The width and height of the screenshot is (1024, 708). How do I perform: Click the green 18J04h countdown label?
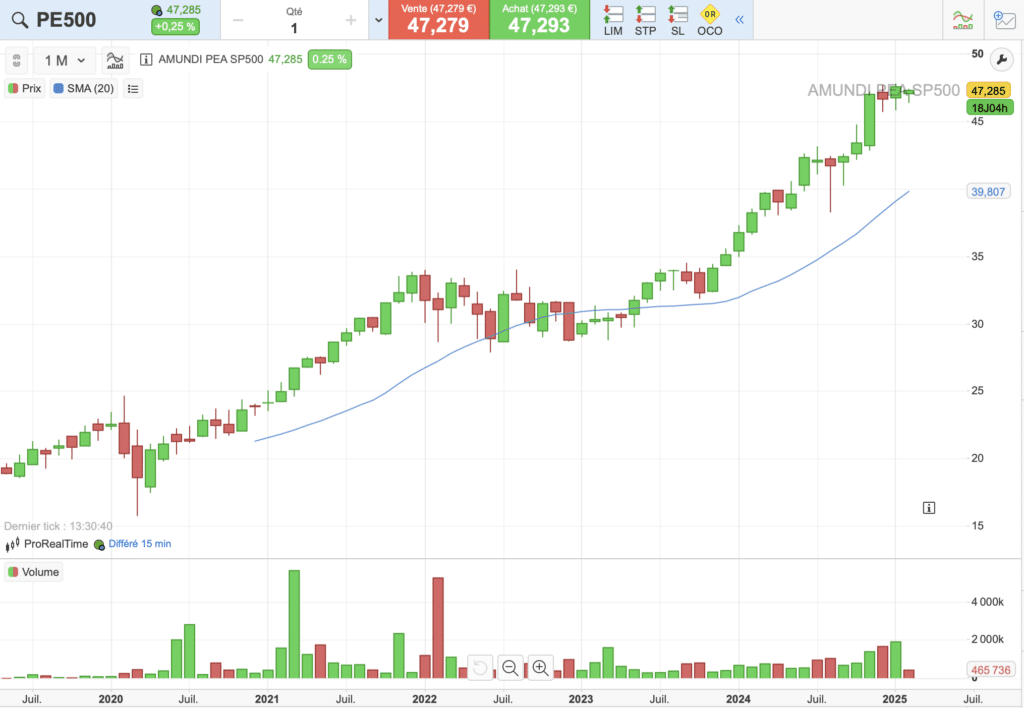(x=989, y=108)
